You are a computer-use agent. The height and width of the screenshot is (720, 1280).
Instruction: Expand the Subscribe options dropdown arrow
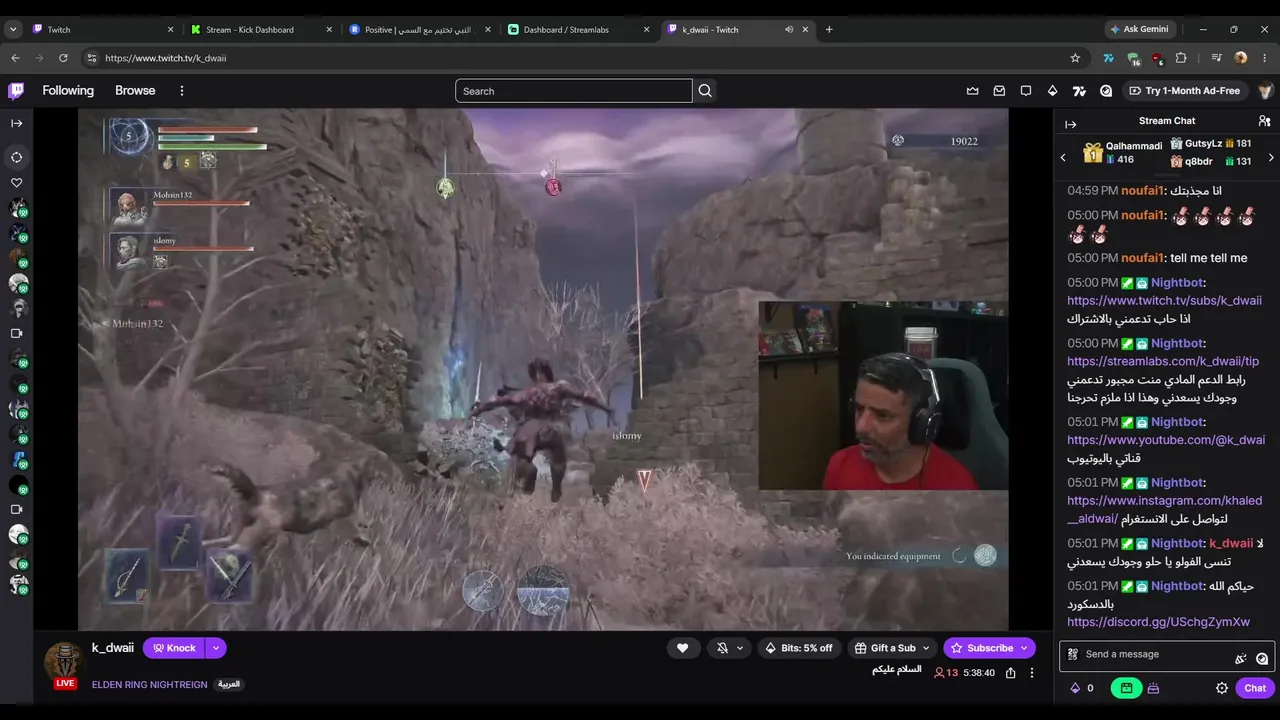pyautogui.click(x=1025, y=648)
